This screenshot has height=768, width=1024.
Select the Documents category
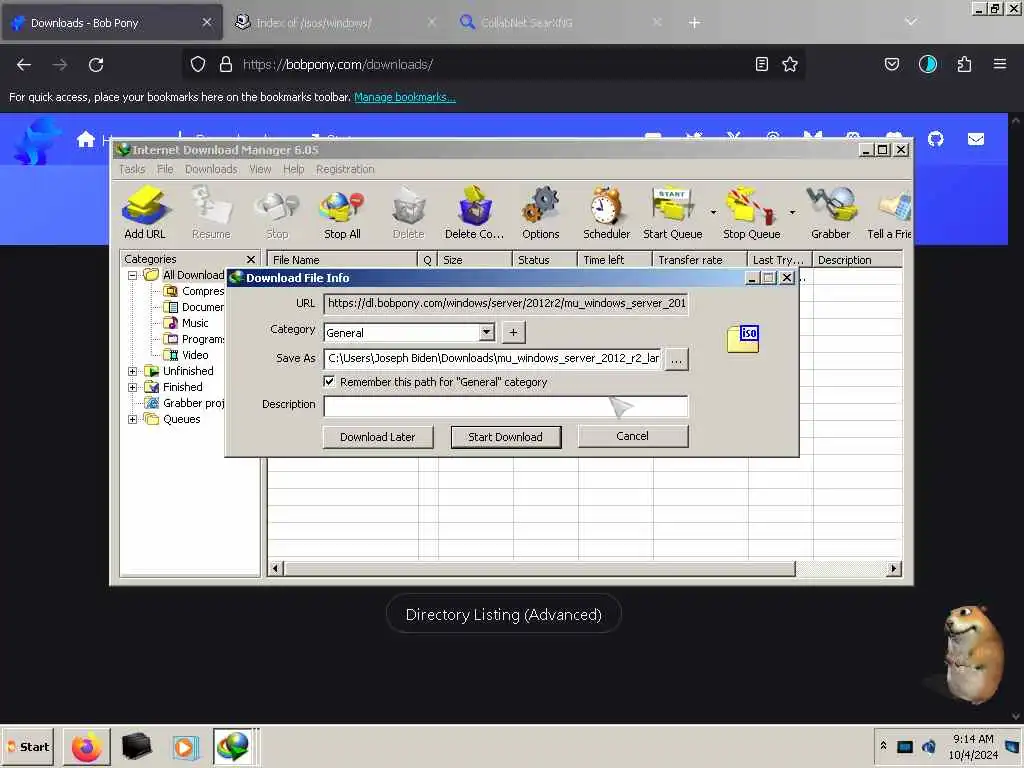click(x=194, y=307)
